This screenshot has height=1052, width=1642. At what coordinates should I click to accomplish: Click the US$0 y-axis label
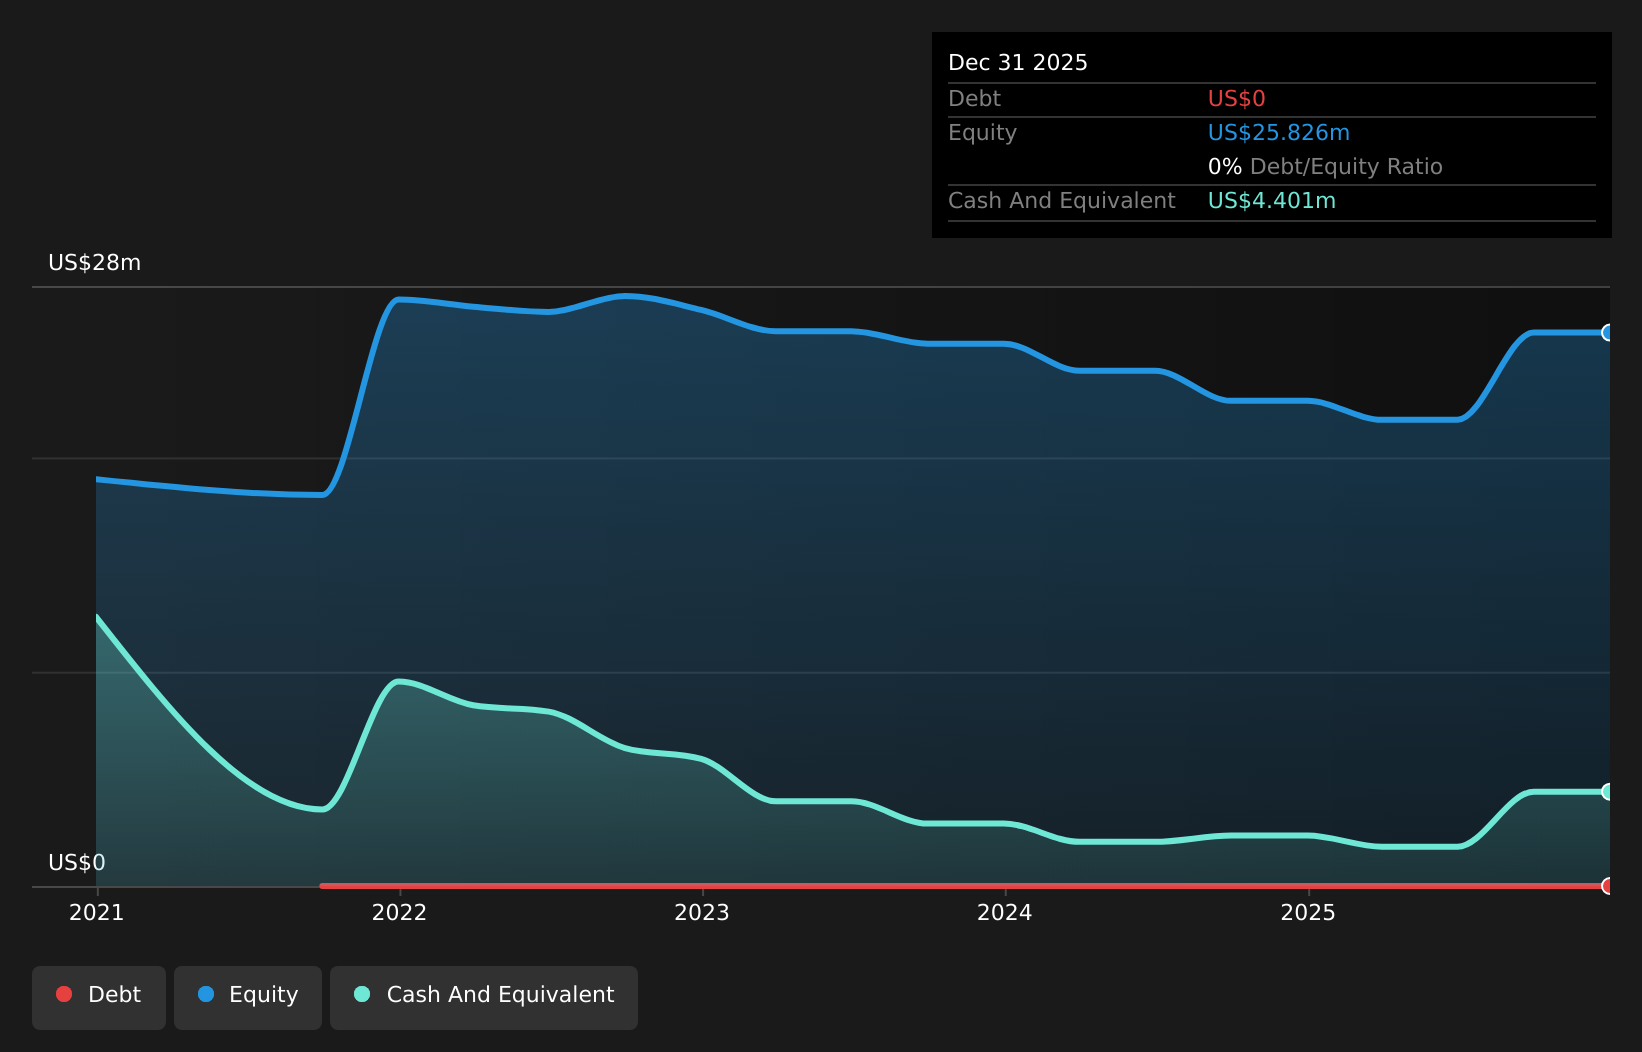pyautogui.click(x=77, y=863)
